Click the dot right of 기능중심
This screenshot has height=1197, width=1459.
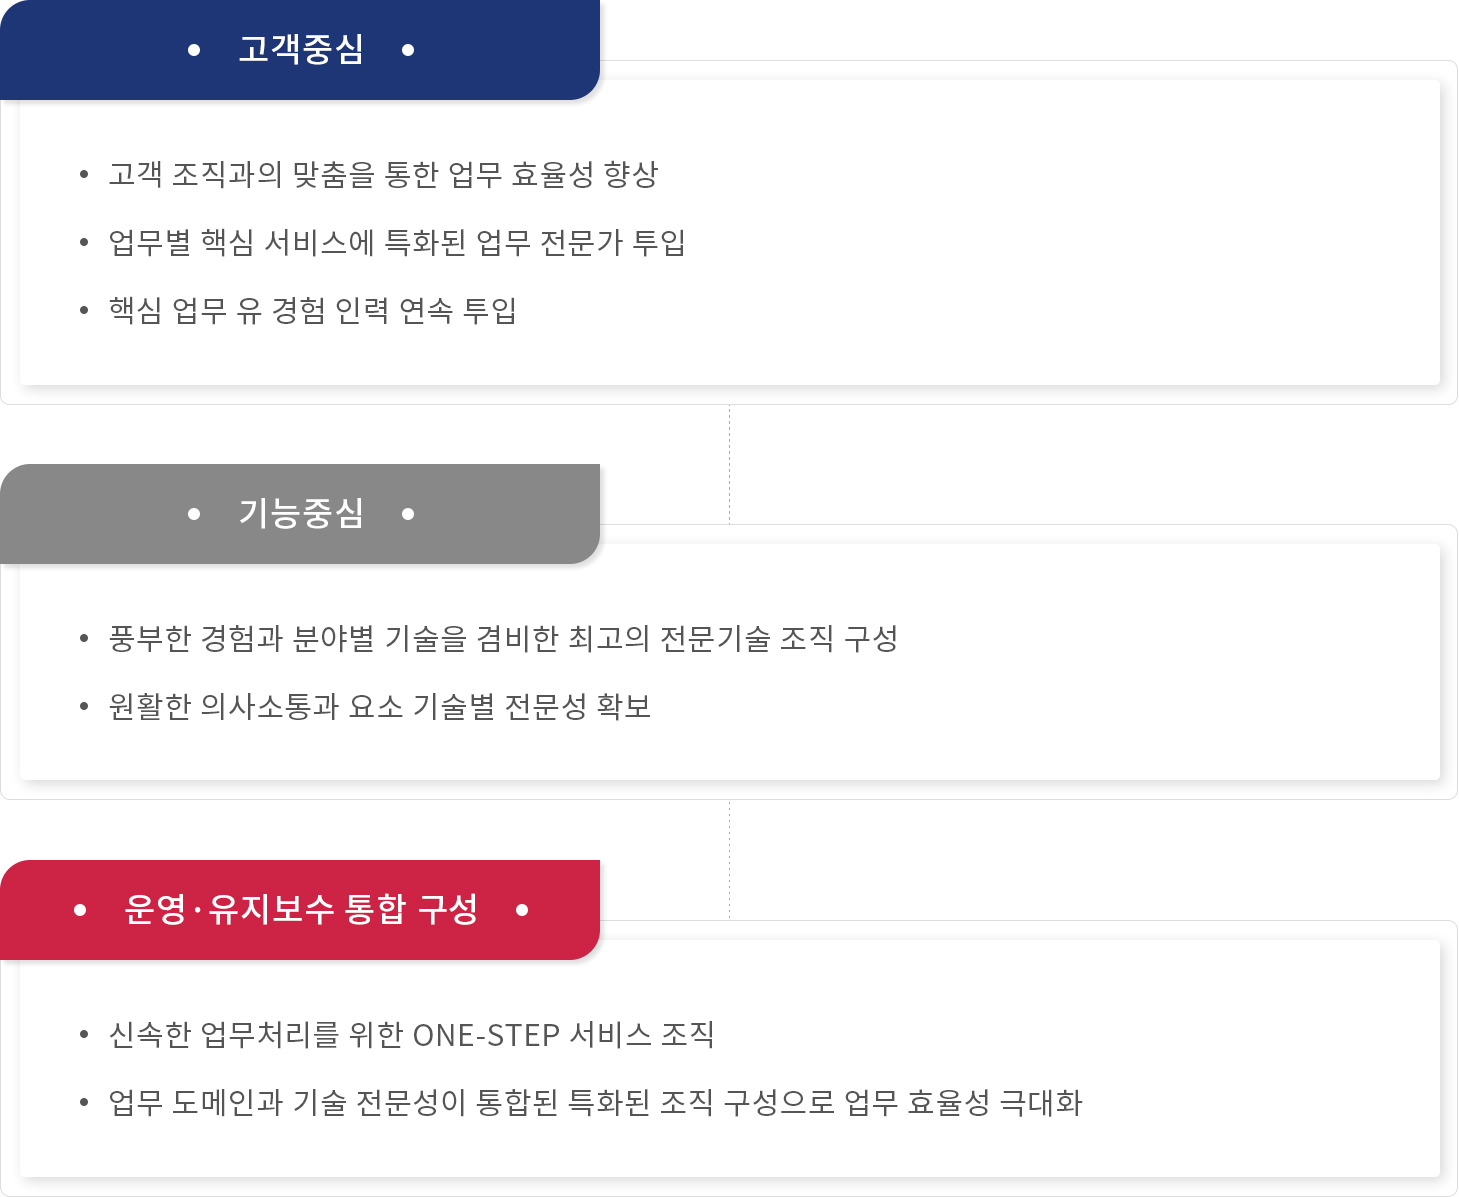tap(408, 514)
